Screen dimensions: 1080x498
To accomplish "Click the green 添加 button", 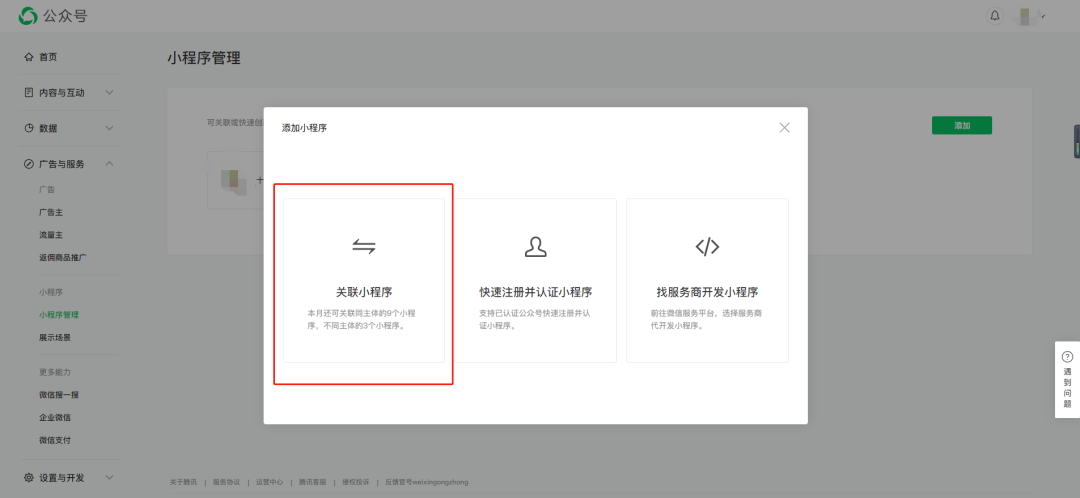I will (x=962, y=125).
